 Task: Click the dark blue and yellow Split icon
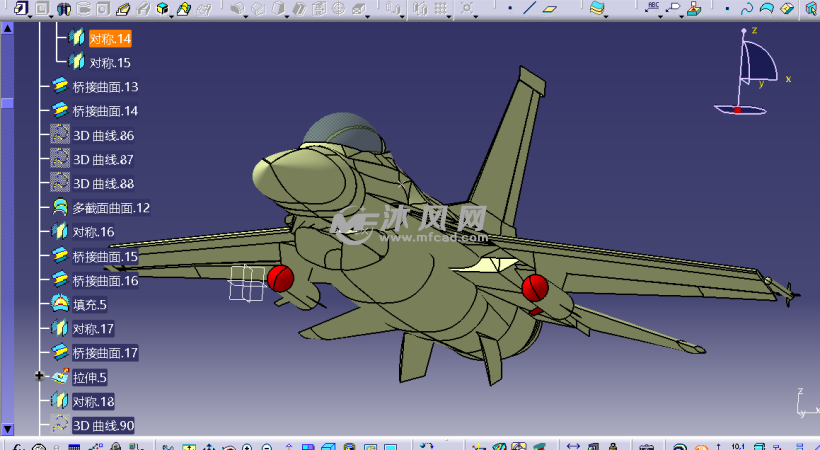pyautogui.click(x=64, y=9)
